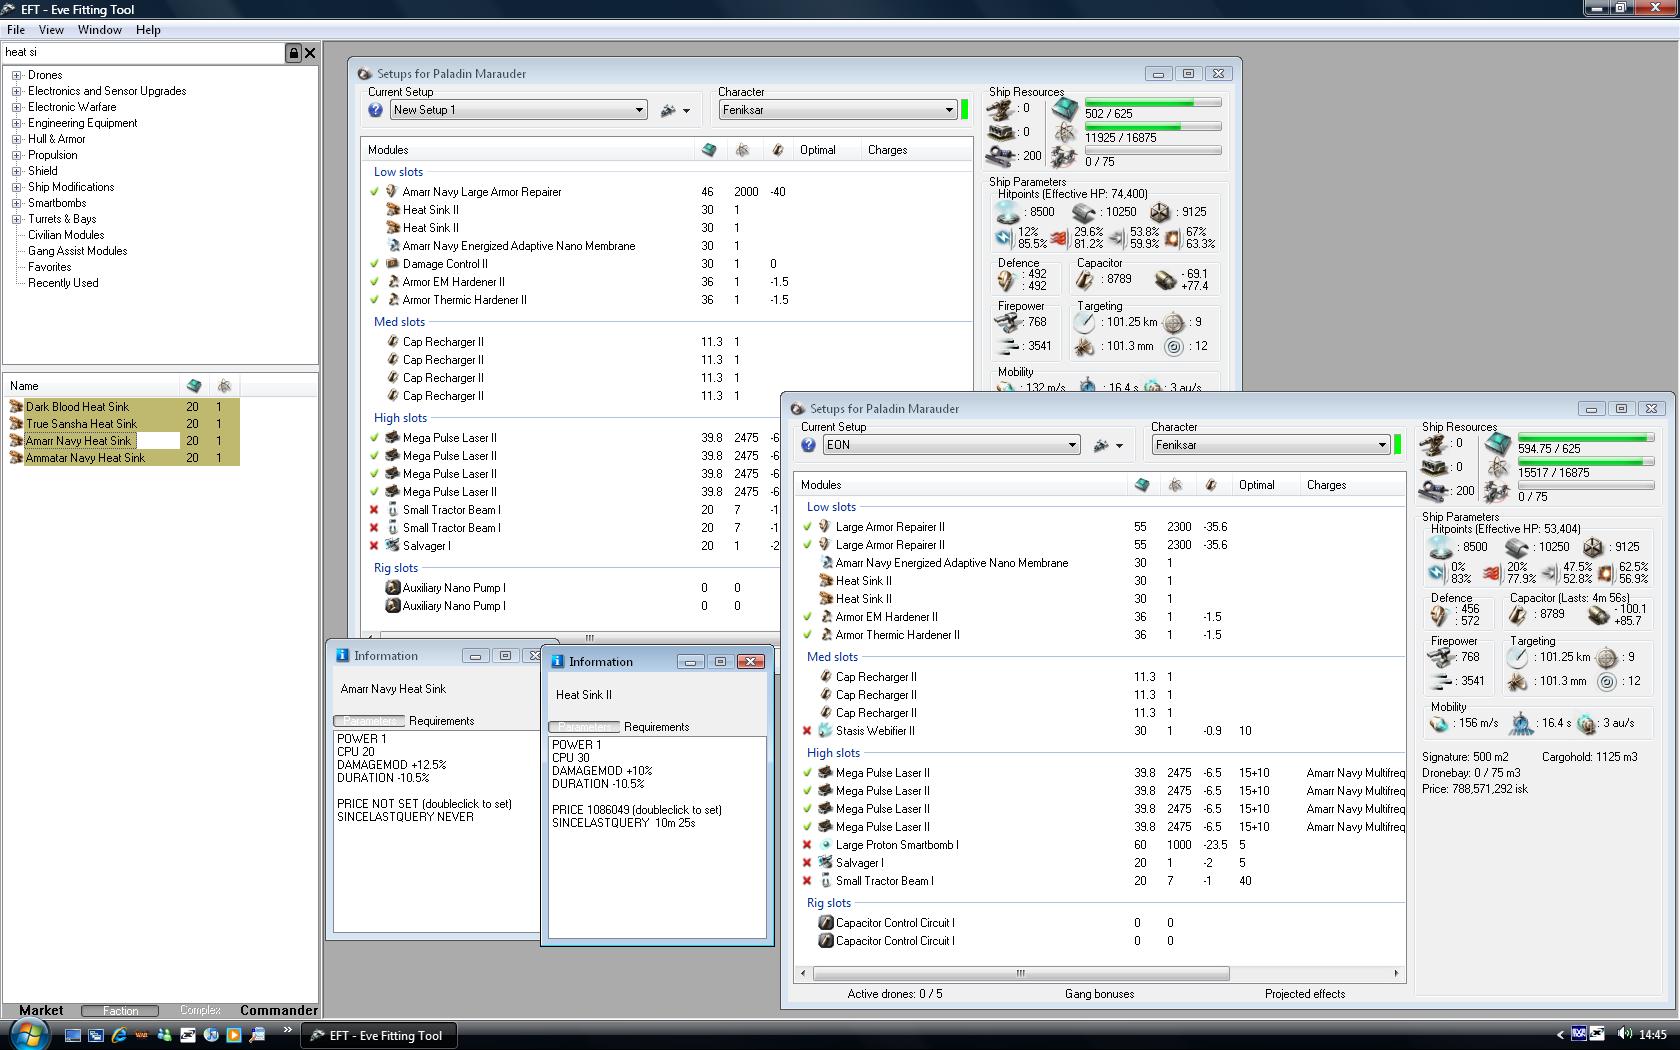Image resolution: width=1680 pixels, height=1050 pixels.
Task: Expand the Drones category in the tree
Action: [x=16, y=75]
